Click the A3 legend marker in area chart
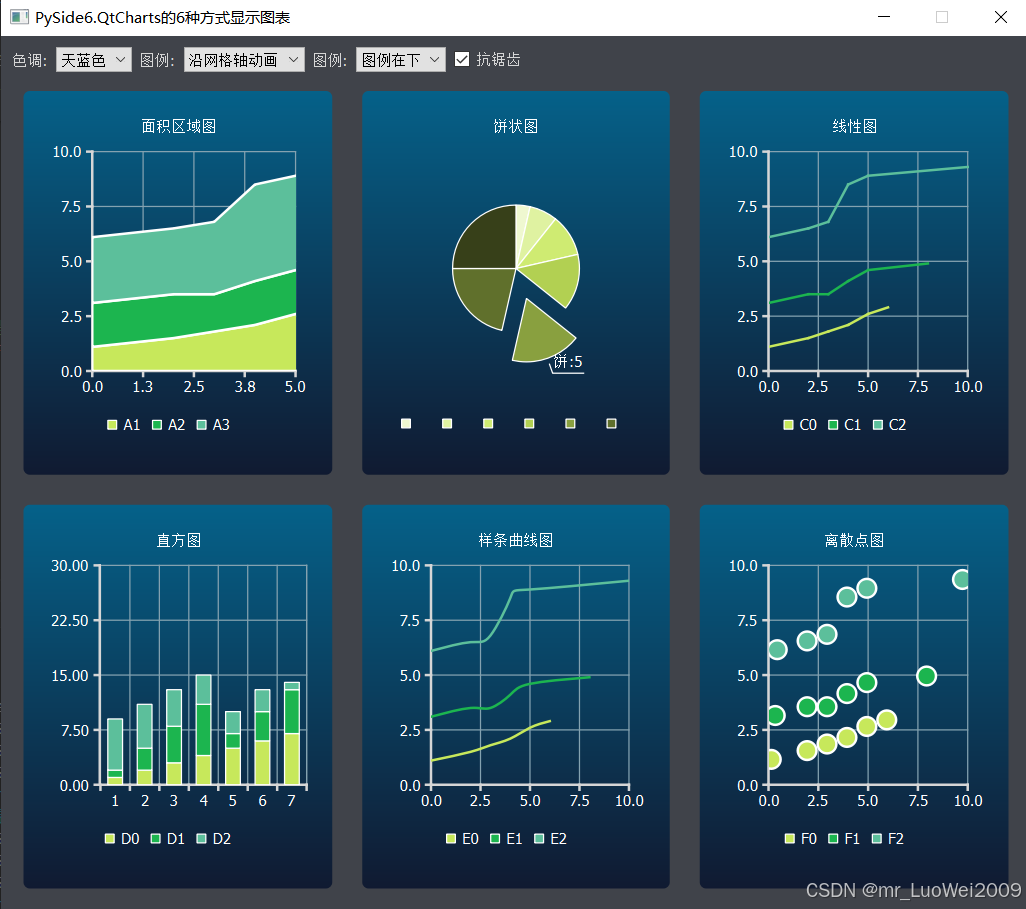 tap(202, 425)
